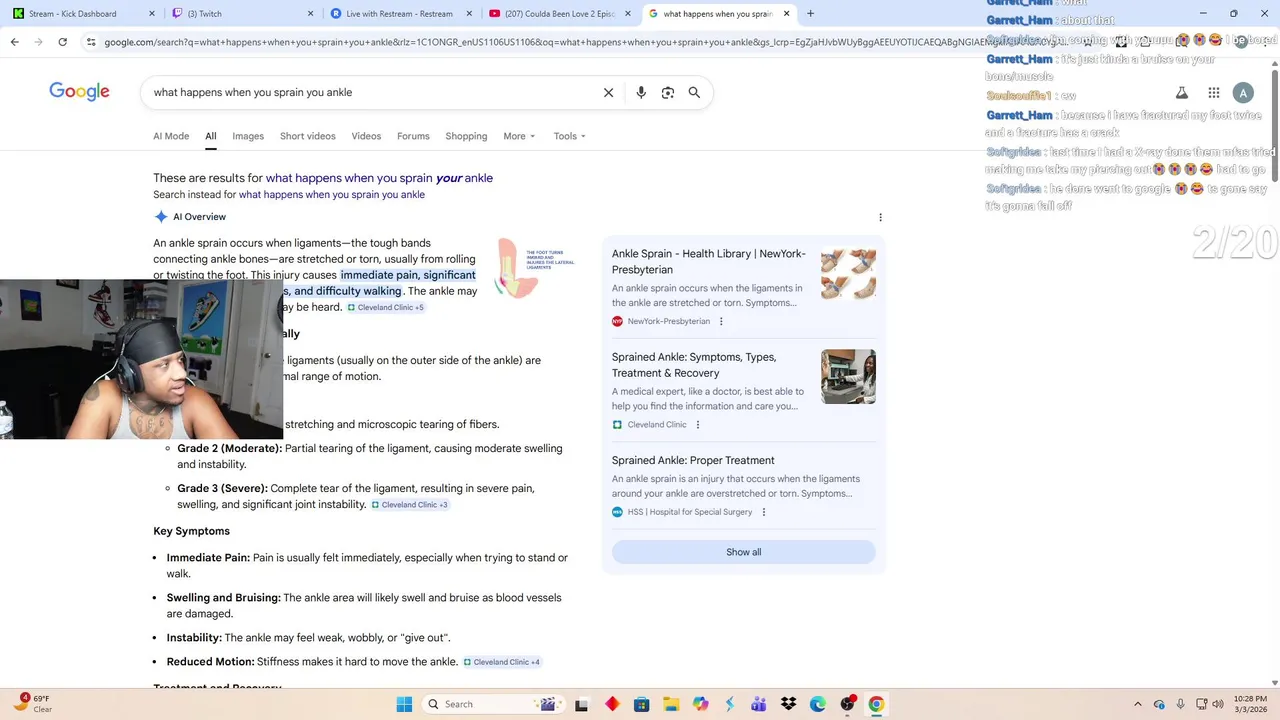Open Google Lens image search
Screen dimensions: 1280x720
point(667,92)
